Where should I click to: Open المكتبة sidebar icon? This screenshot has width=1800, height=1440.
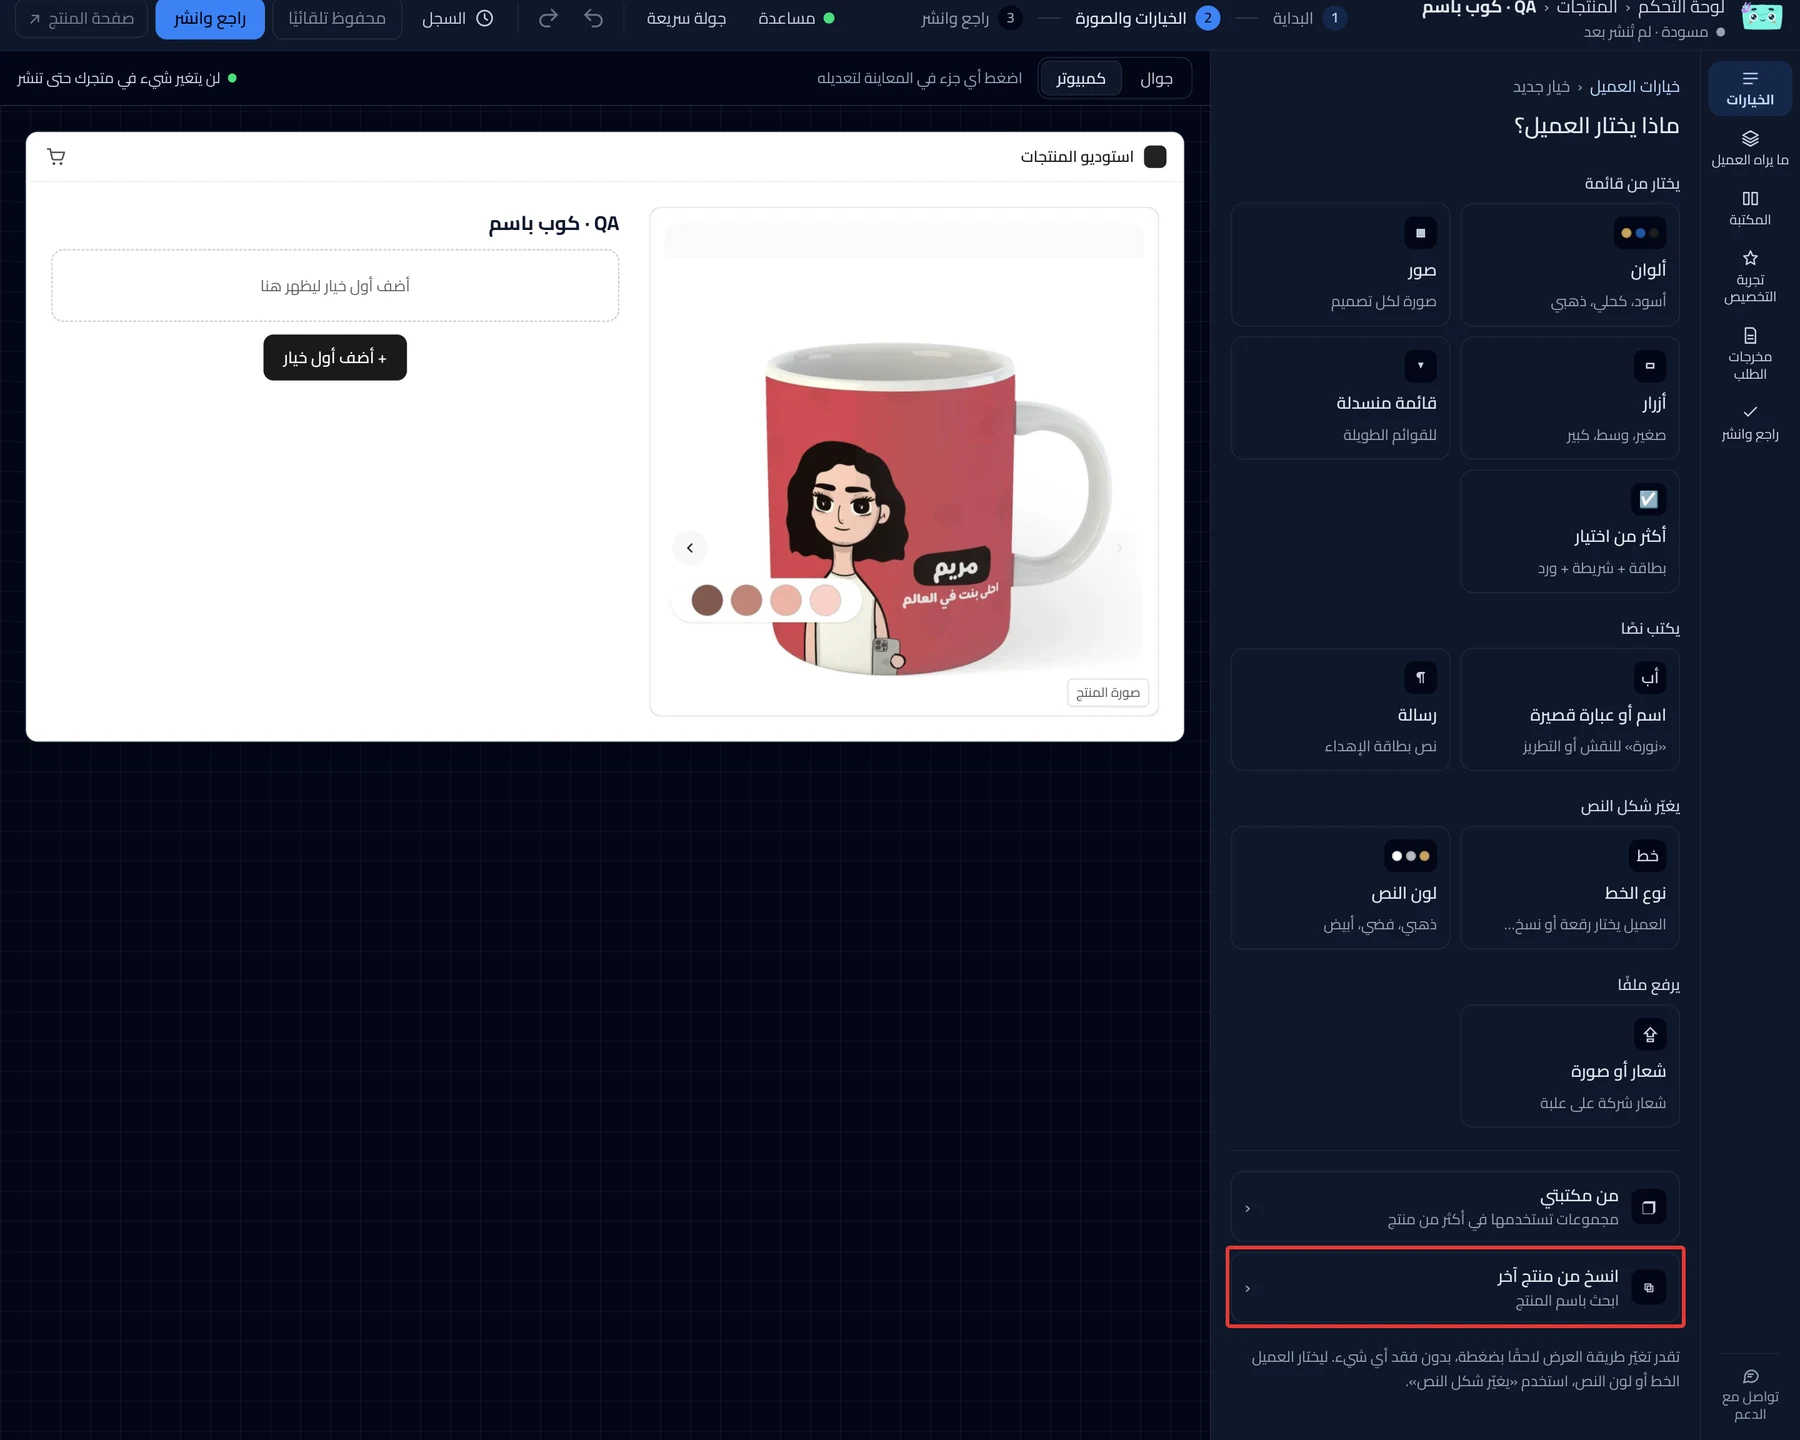(x=1750, y=208)
